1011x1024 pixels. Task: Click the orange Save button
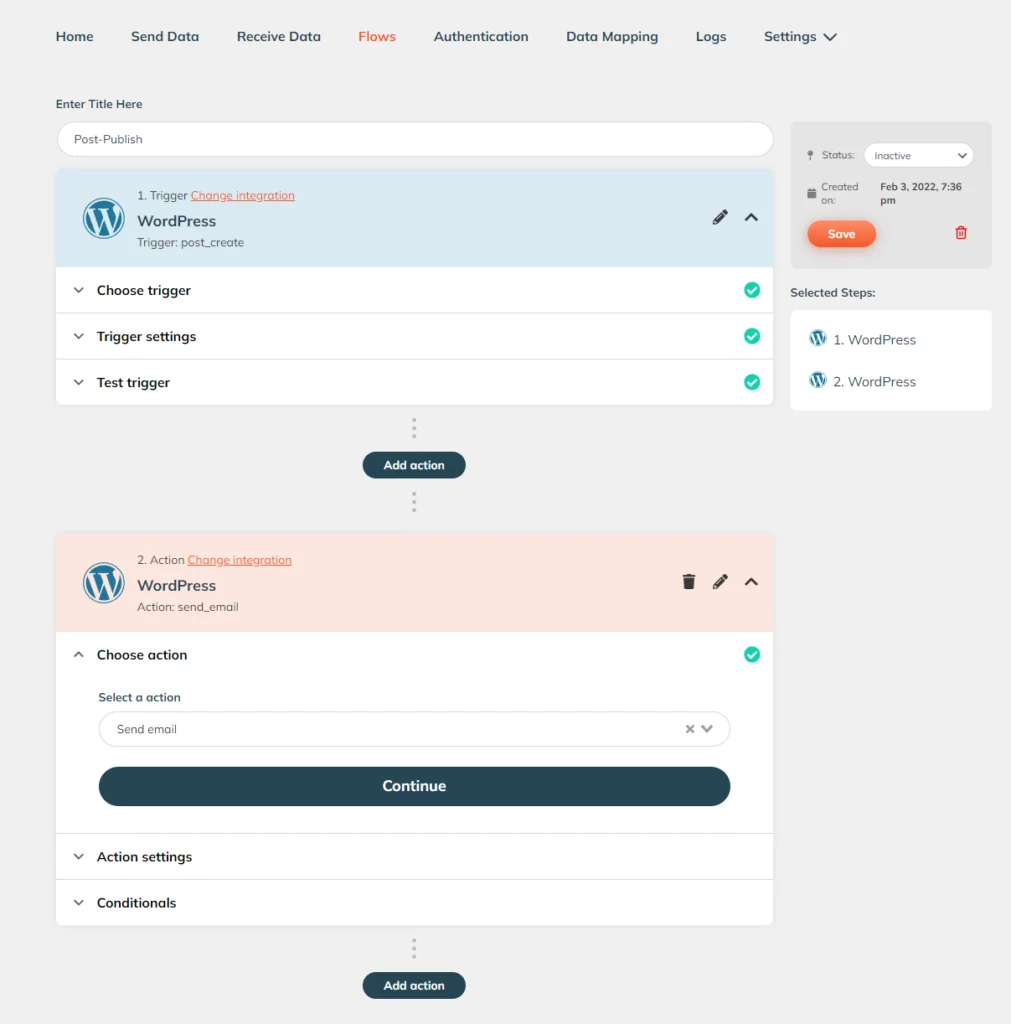[841, 234]
